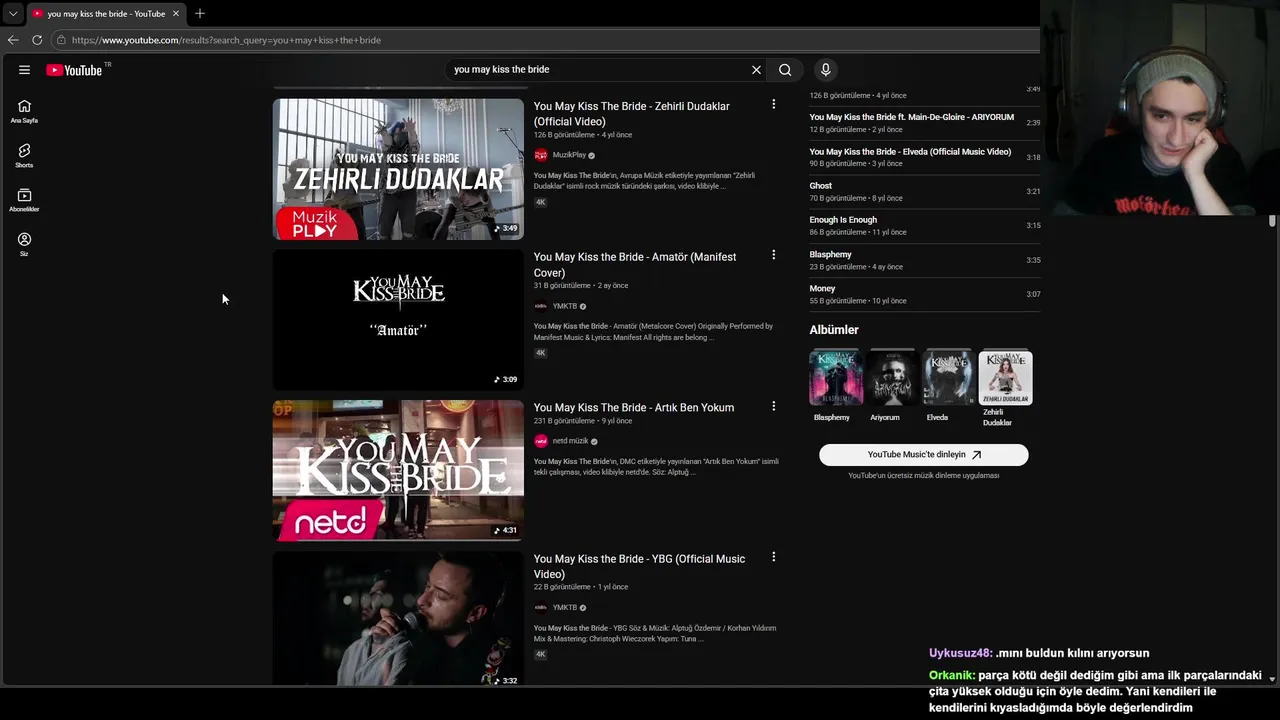This screenshot has height=720, width=1280.
Task: Open options menu for Zehirli Dudaklar video
Action: 773,104
